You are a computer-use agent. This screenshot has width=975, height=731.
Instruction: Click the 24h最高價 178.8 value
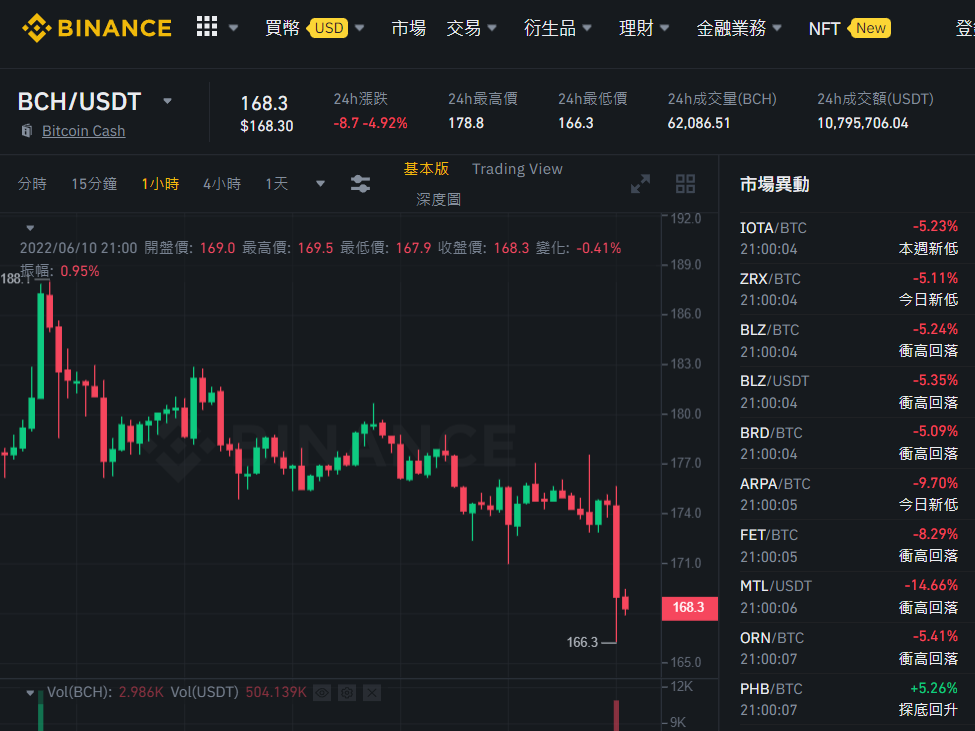point(466,123)
